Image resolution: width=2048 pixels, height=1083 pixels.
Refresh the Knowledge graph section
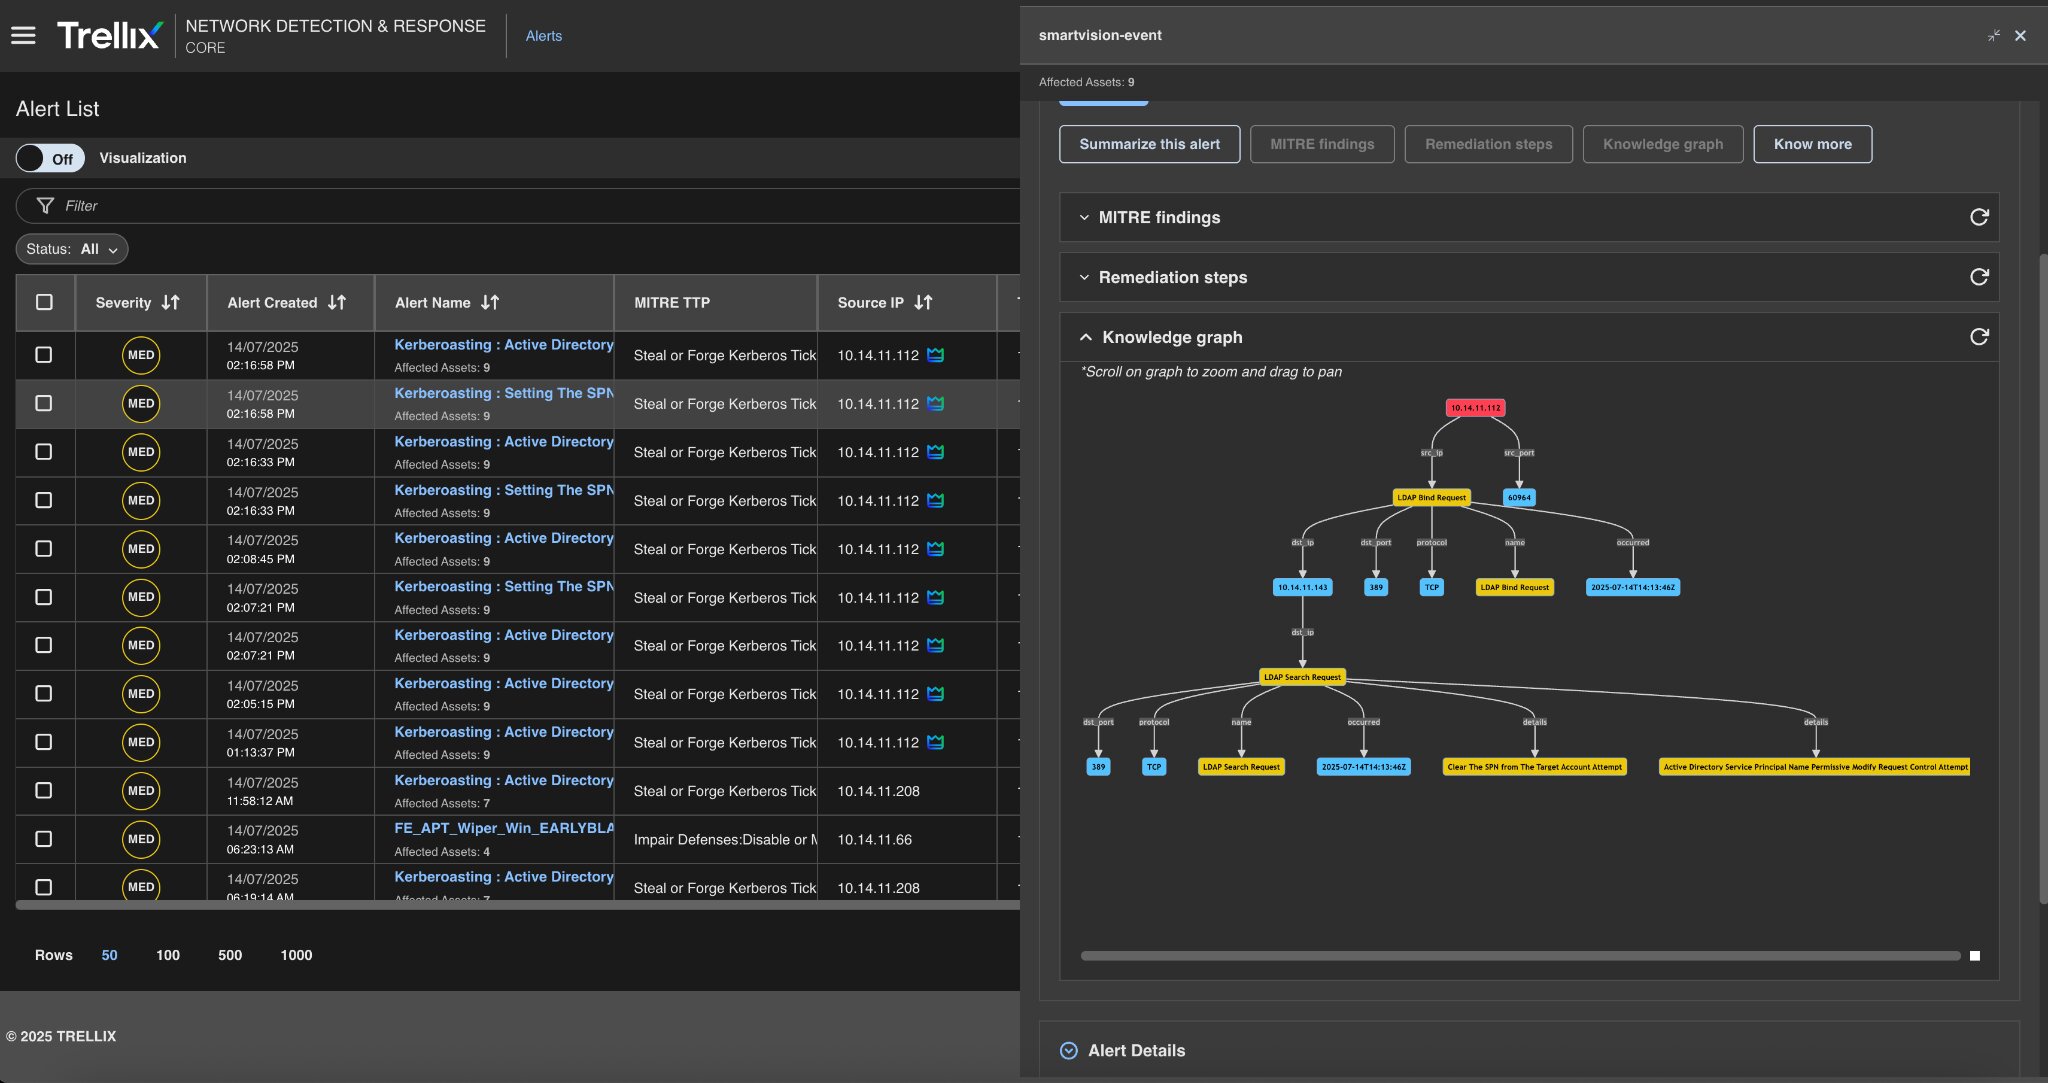pos(1978,337)
